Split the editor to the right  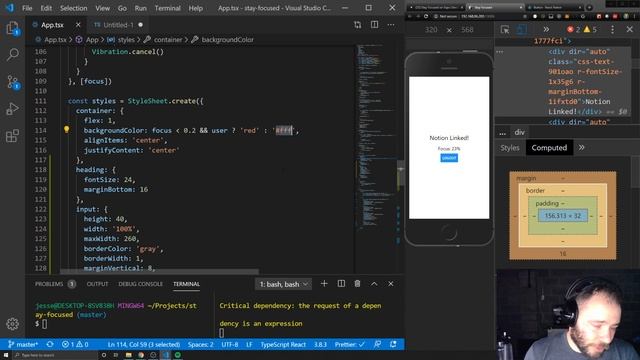tap(374, 24)
